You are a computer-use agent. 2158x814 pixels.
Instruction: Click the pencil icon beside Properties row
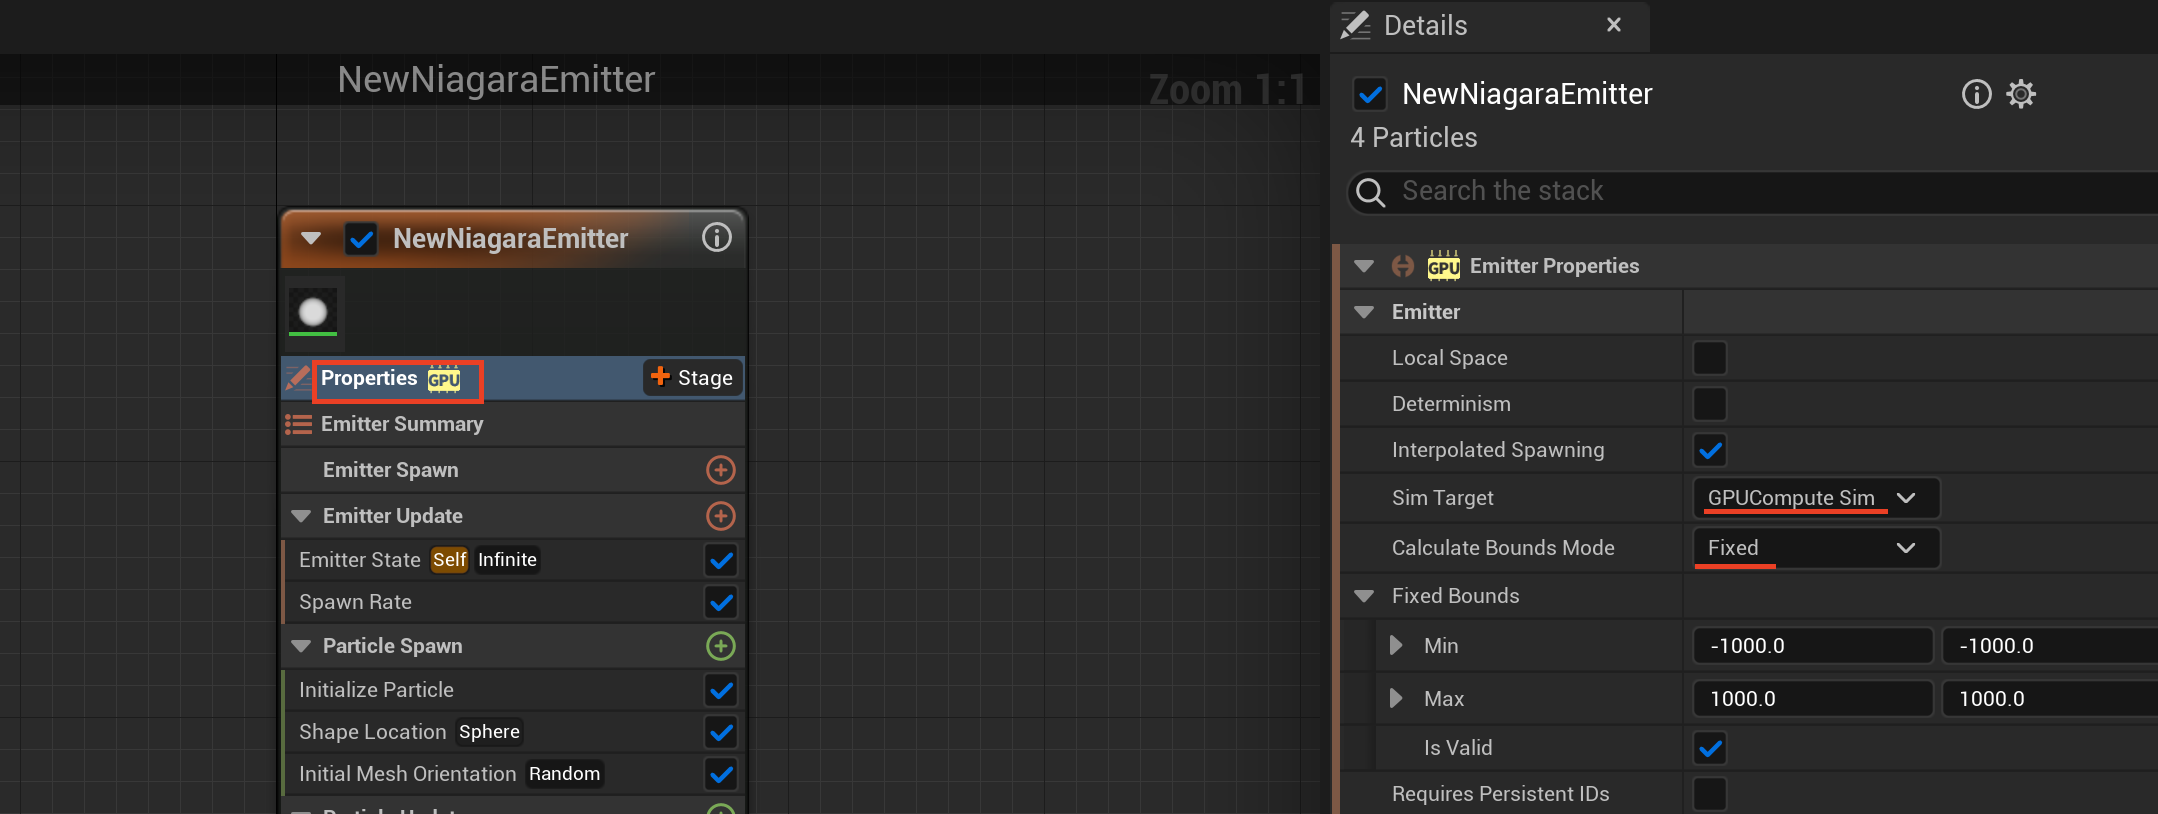point(298,378)
